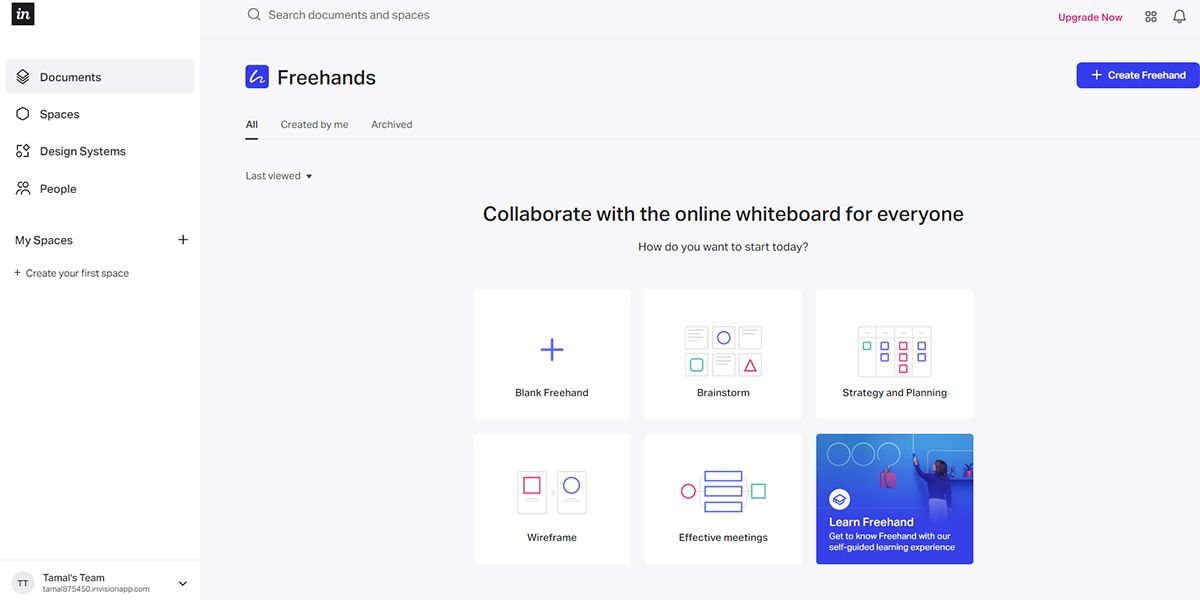The image size is (1200, 600).
Task: Open People in the sidebar
Action: point(100,188)
